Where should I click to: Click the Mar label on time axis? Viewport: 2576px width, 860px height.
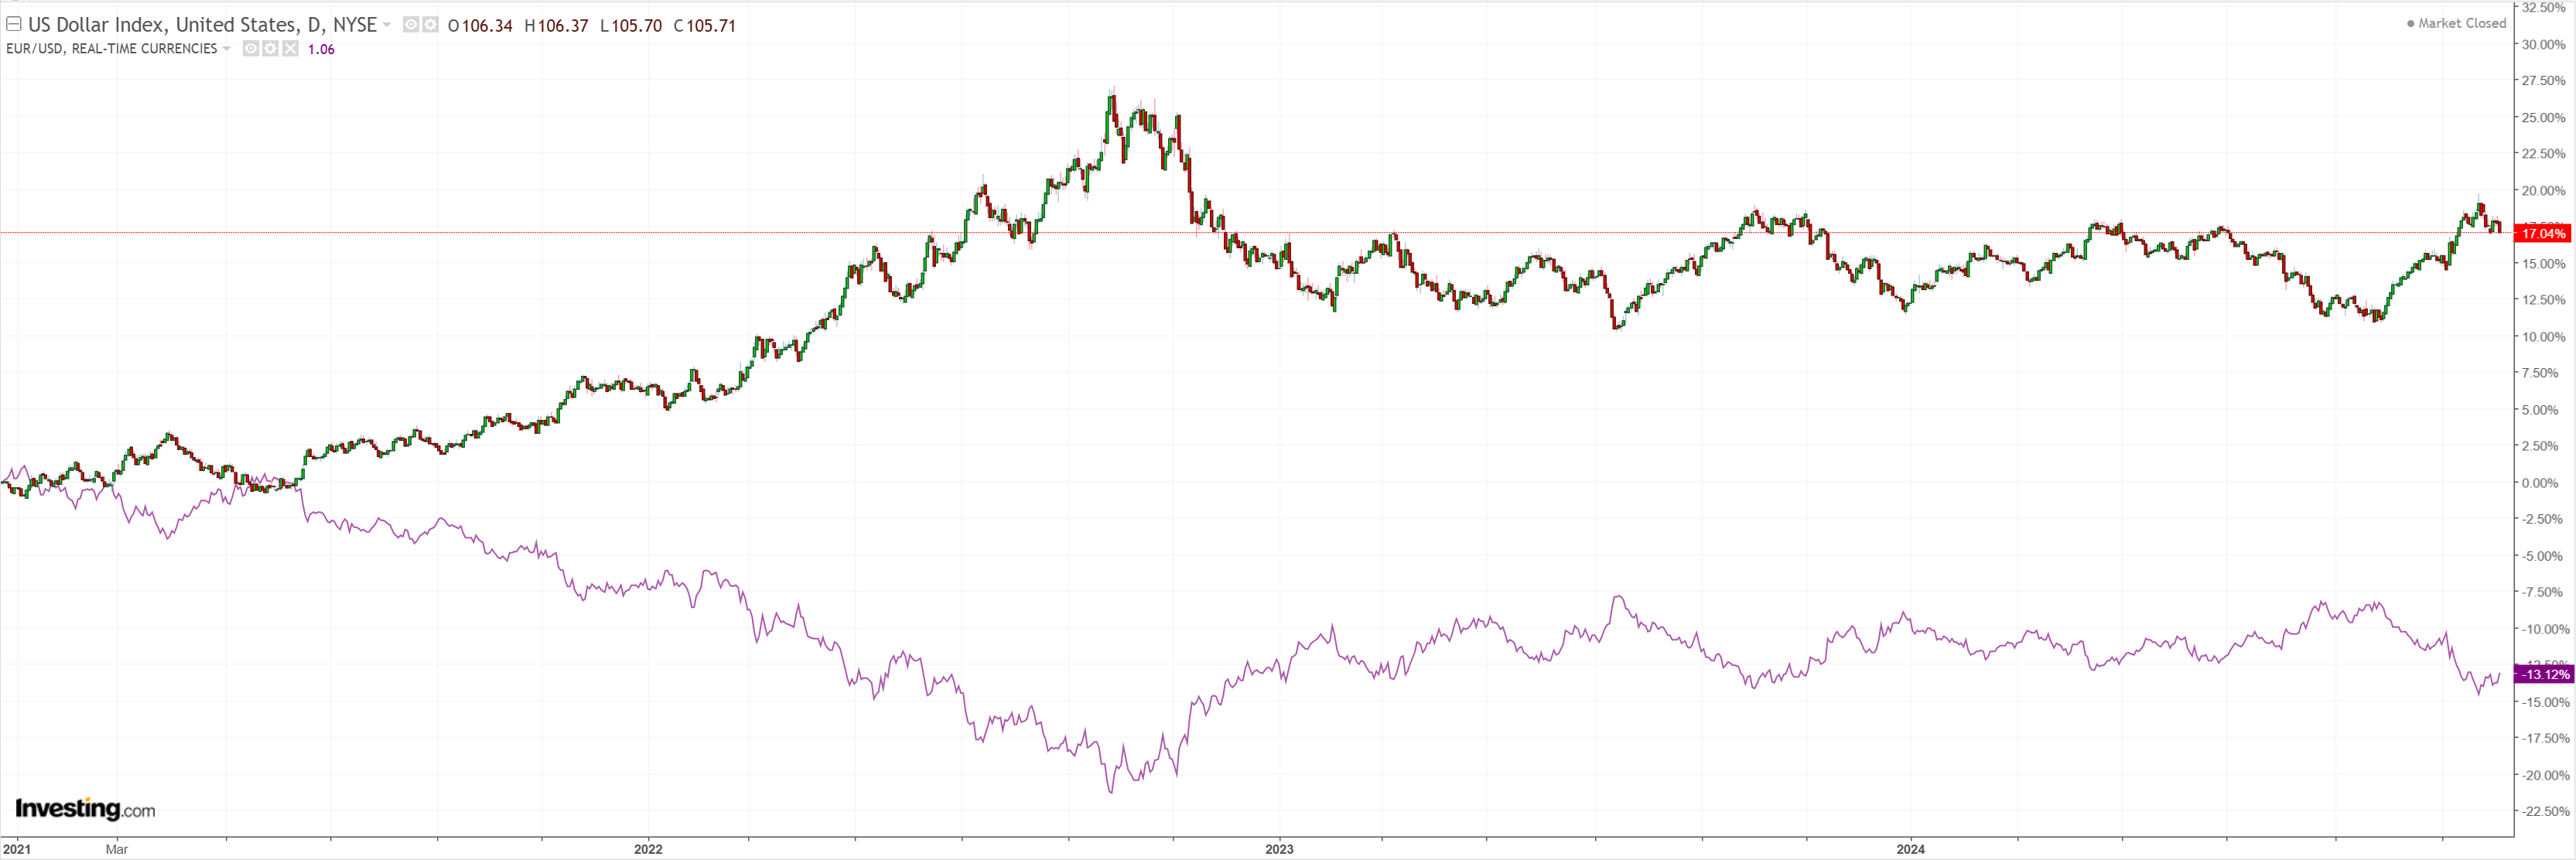[117, 849]
